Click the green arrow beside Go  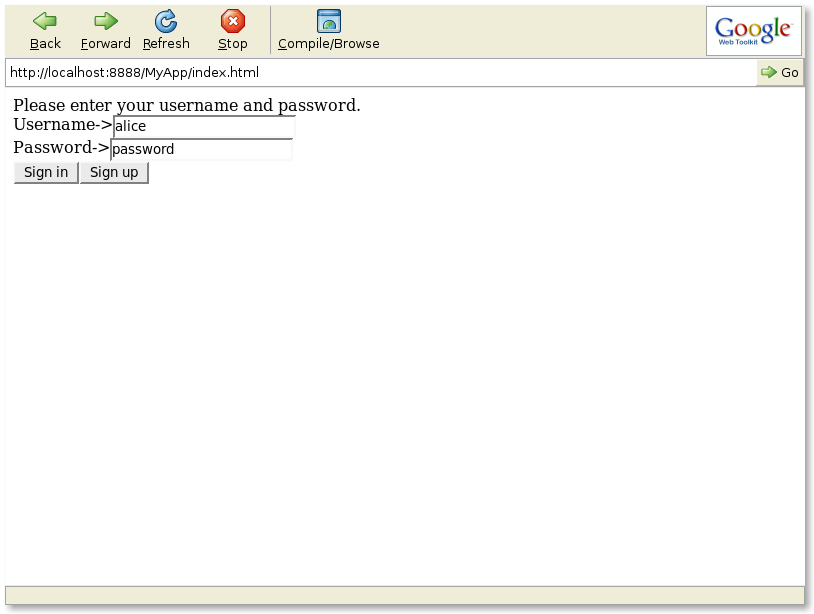pyautogui.click(x=768, y=72)
